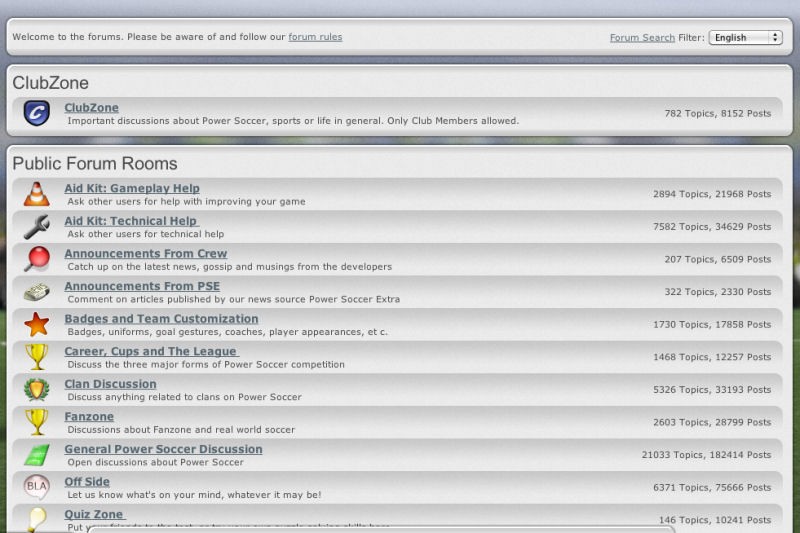Click 'Badges, uniforms, goal gestures' description
Viewport: 800px width, 533px height.
click(228, 332)
